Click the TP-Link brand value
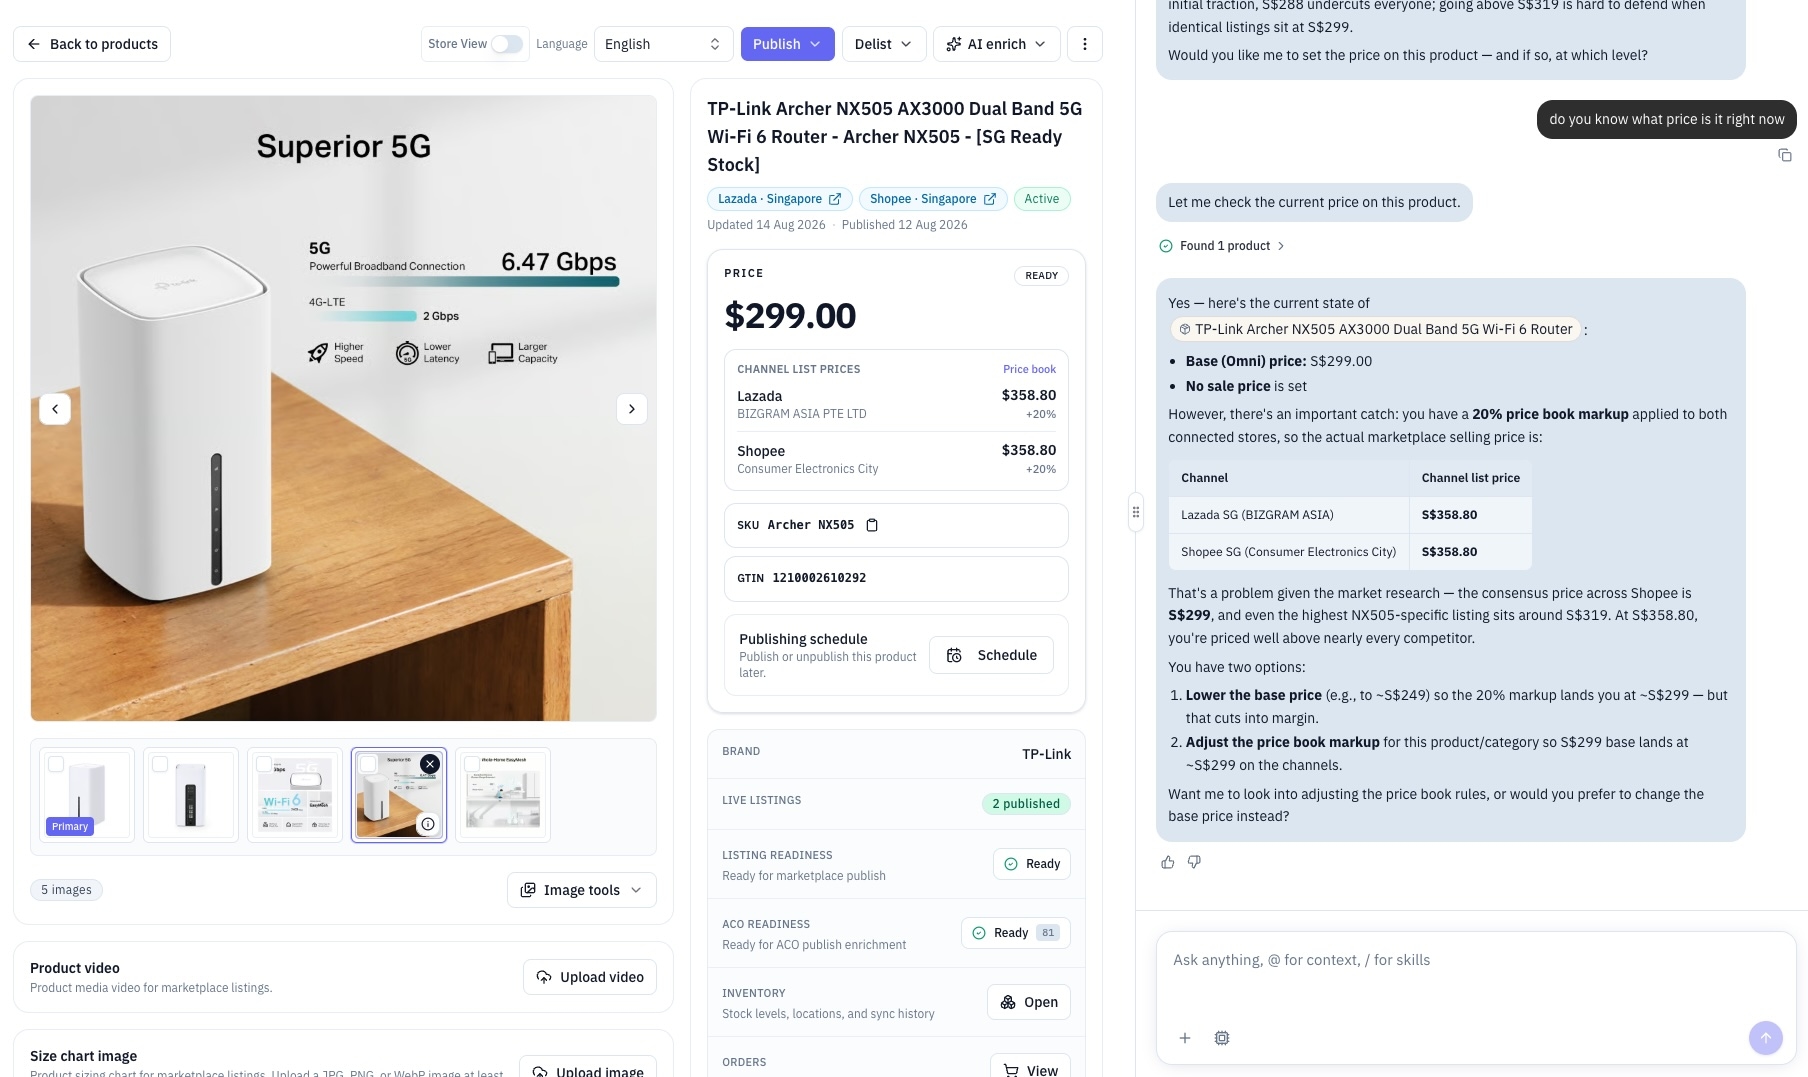1808x1077 pixels. (x=1046, y=754)
